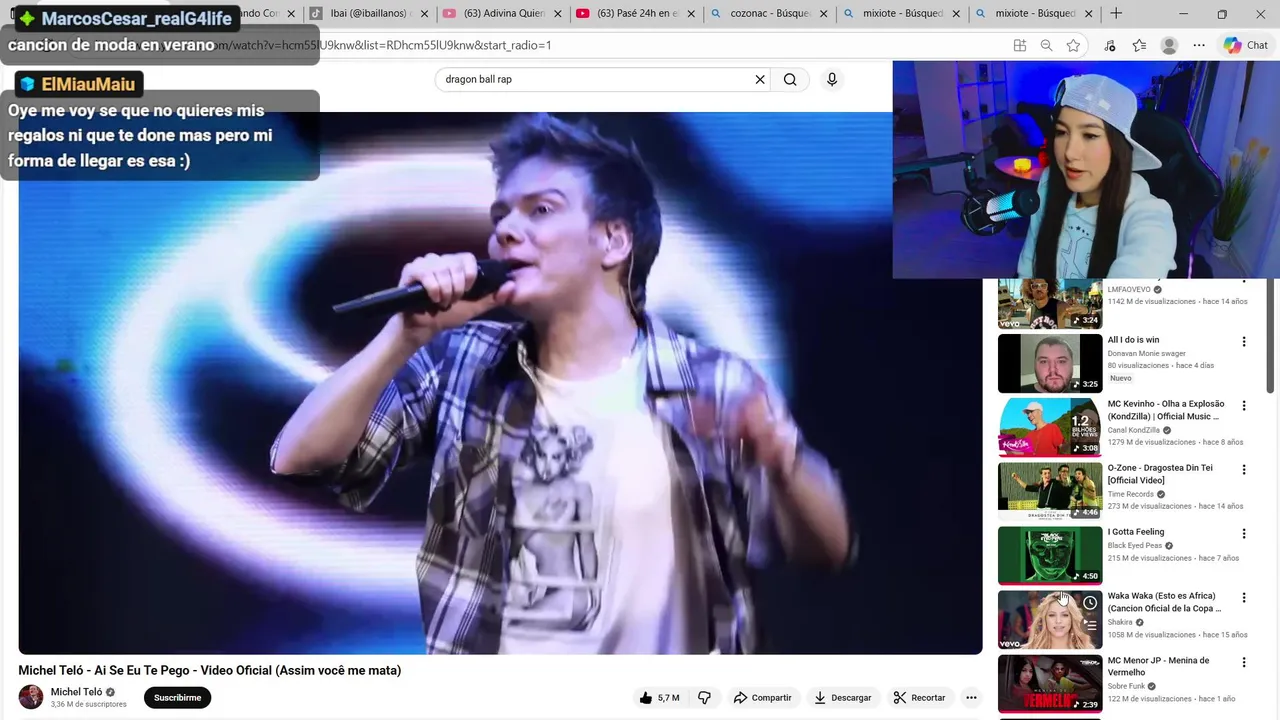Open the Black Eyed Peas channel name
The height and width of the screenshot is (720, 1280).
[1135, 545]
